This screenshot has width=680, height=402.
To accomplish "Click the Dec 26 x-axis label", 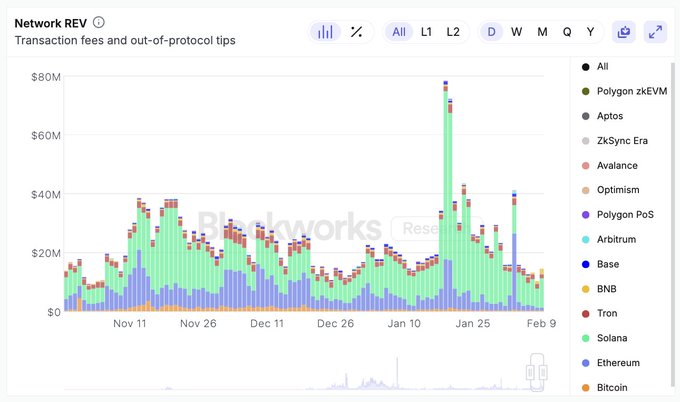I will click(x=335, y=324).
